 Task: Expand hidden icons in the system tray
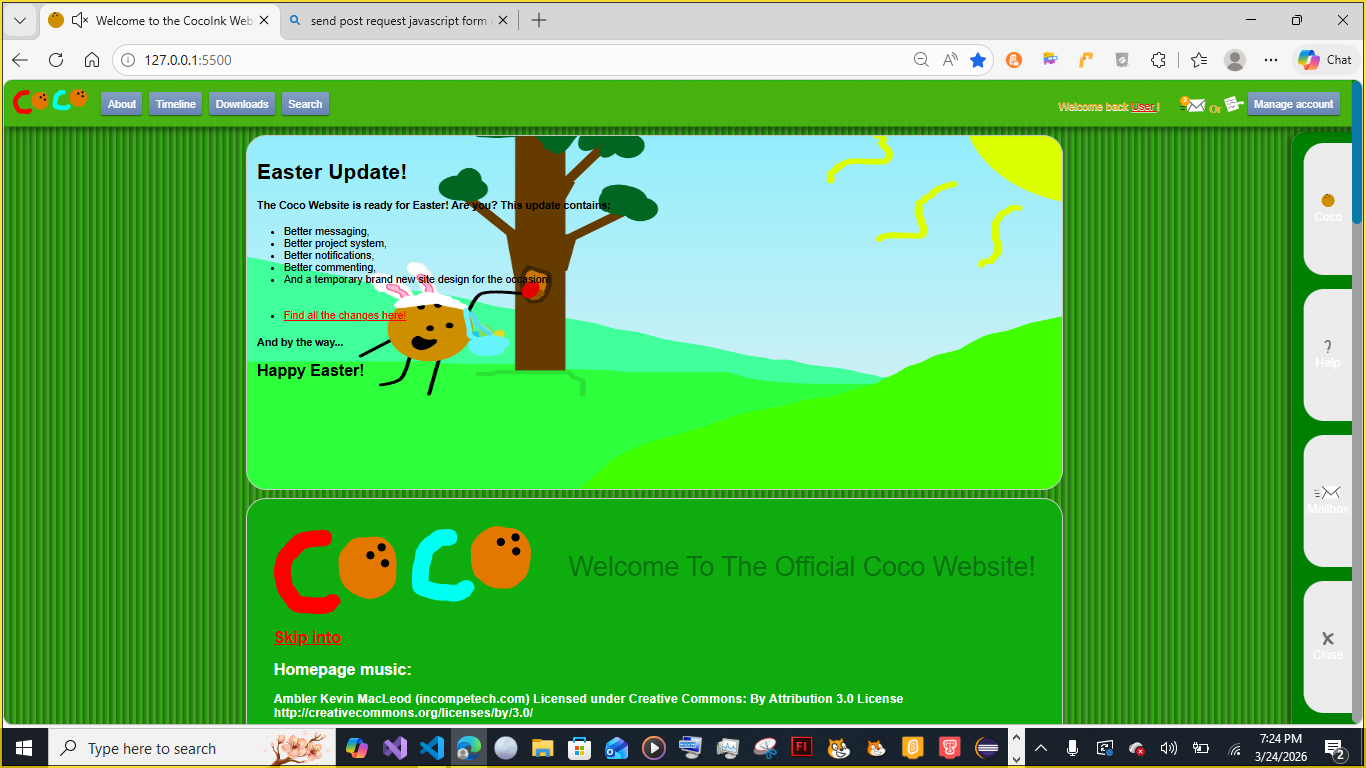(1040, 747)
